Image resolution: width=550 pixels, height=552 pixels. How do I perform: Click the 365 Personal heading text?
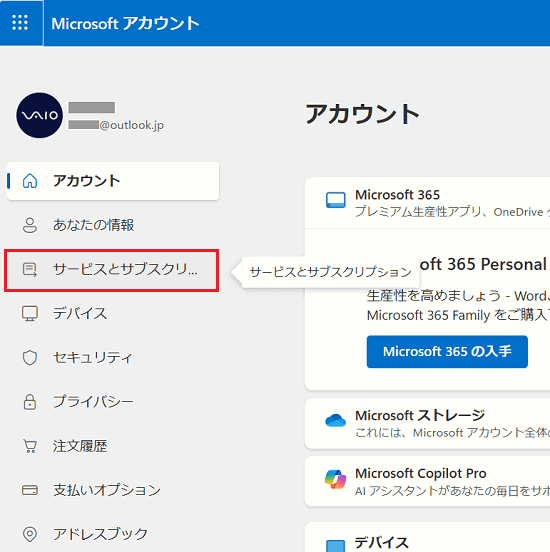(482, 264)
